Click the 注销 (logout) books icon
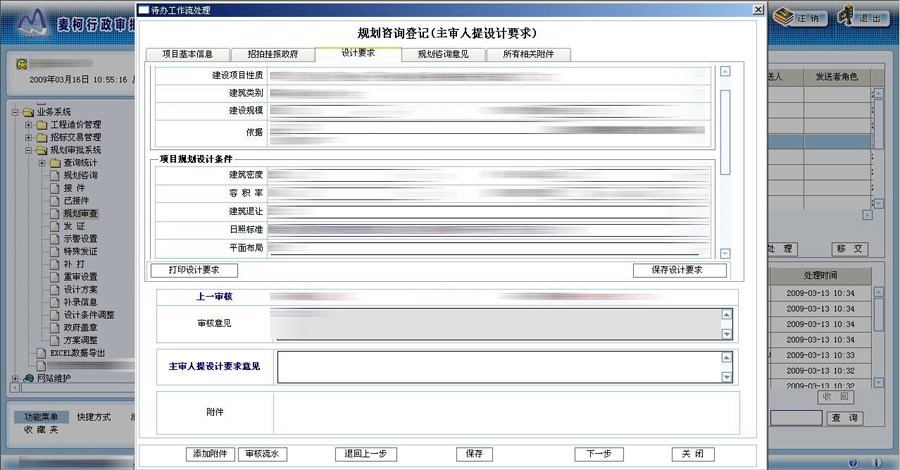The image size is (900, 470). point(785,17)
